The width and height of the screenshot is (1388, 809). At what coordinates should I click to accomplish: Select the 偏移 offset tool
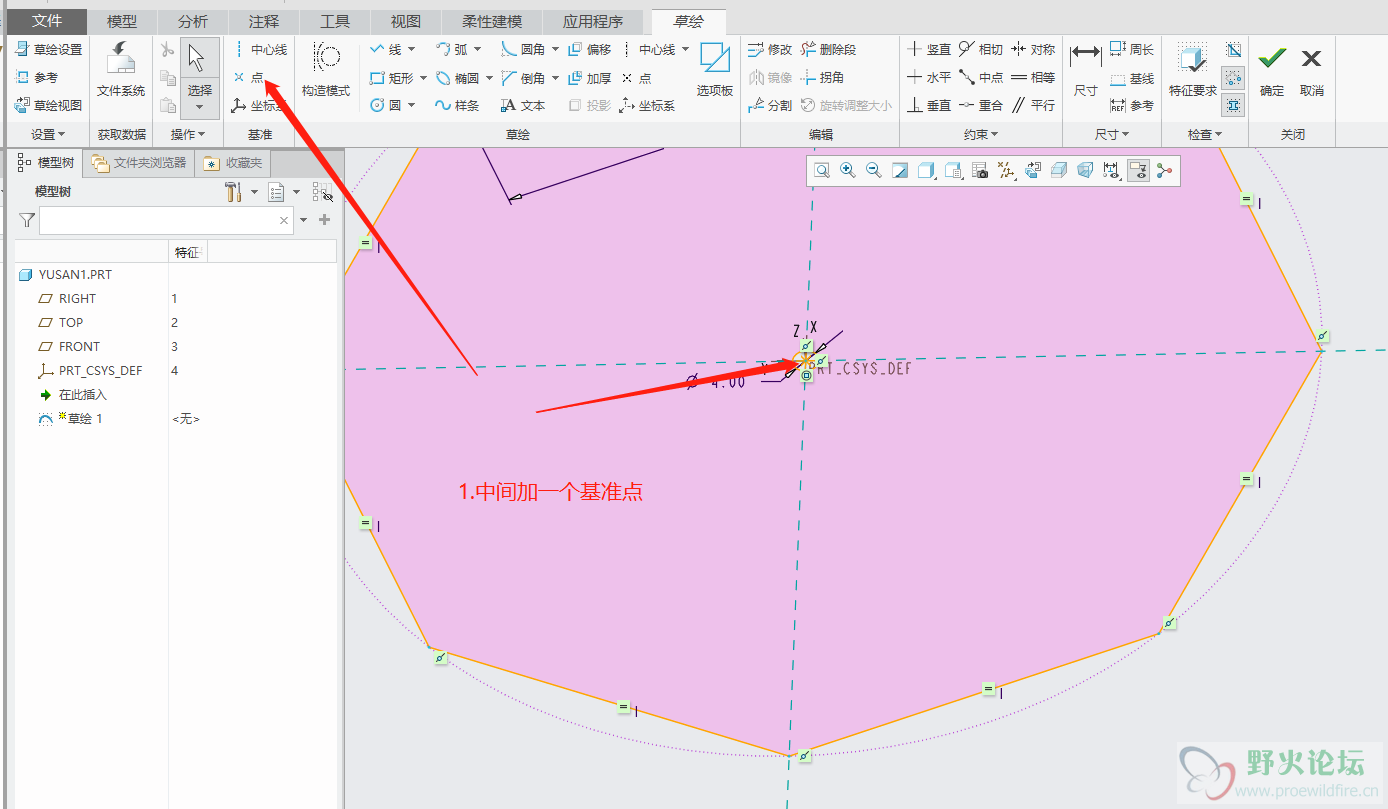(x=589, y=49)
